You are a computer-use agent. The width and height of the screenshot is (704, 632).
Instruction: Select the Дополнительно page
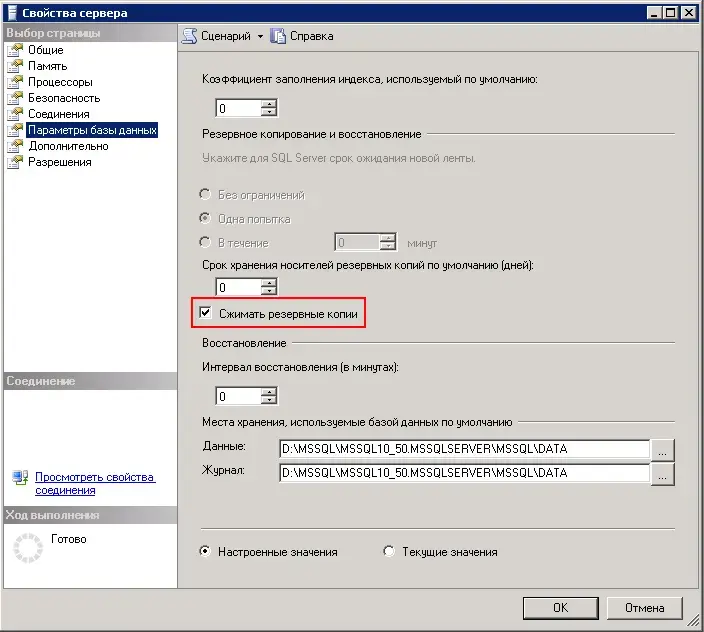68,146
